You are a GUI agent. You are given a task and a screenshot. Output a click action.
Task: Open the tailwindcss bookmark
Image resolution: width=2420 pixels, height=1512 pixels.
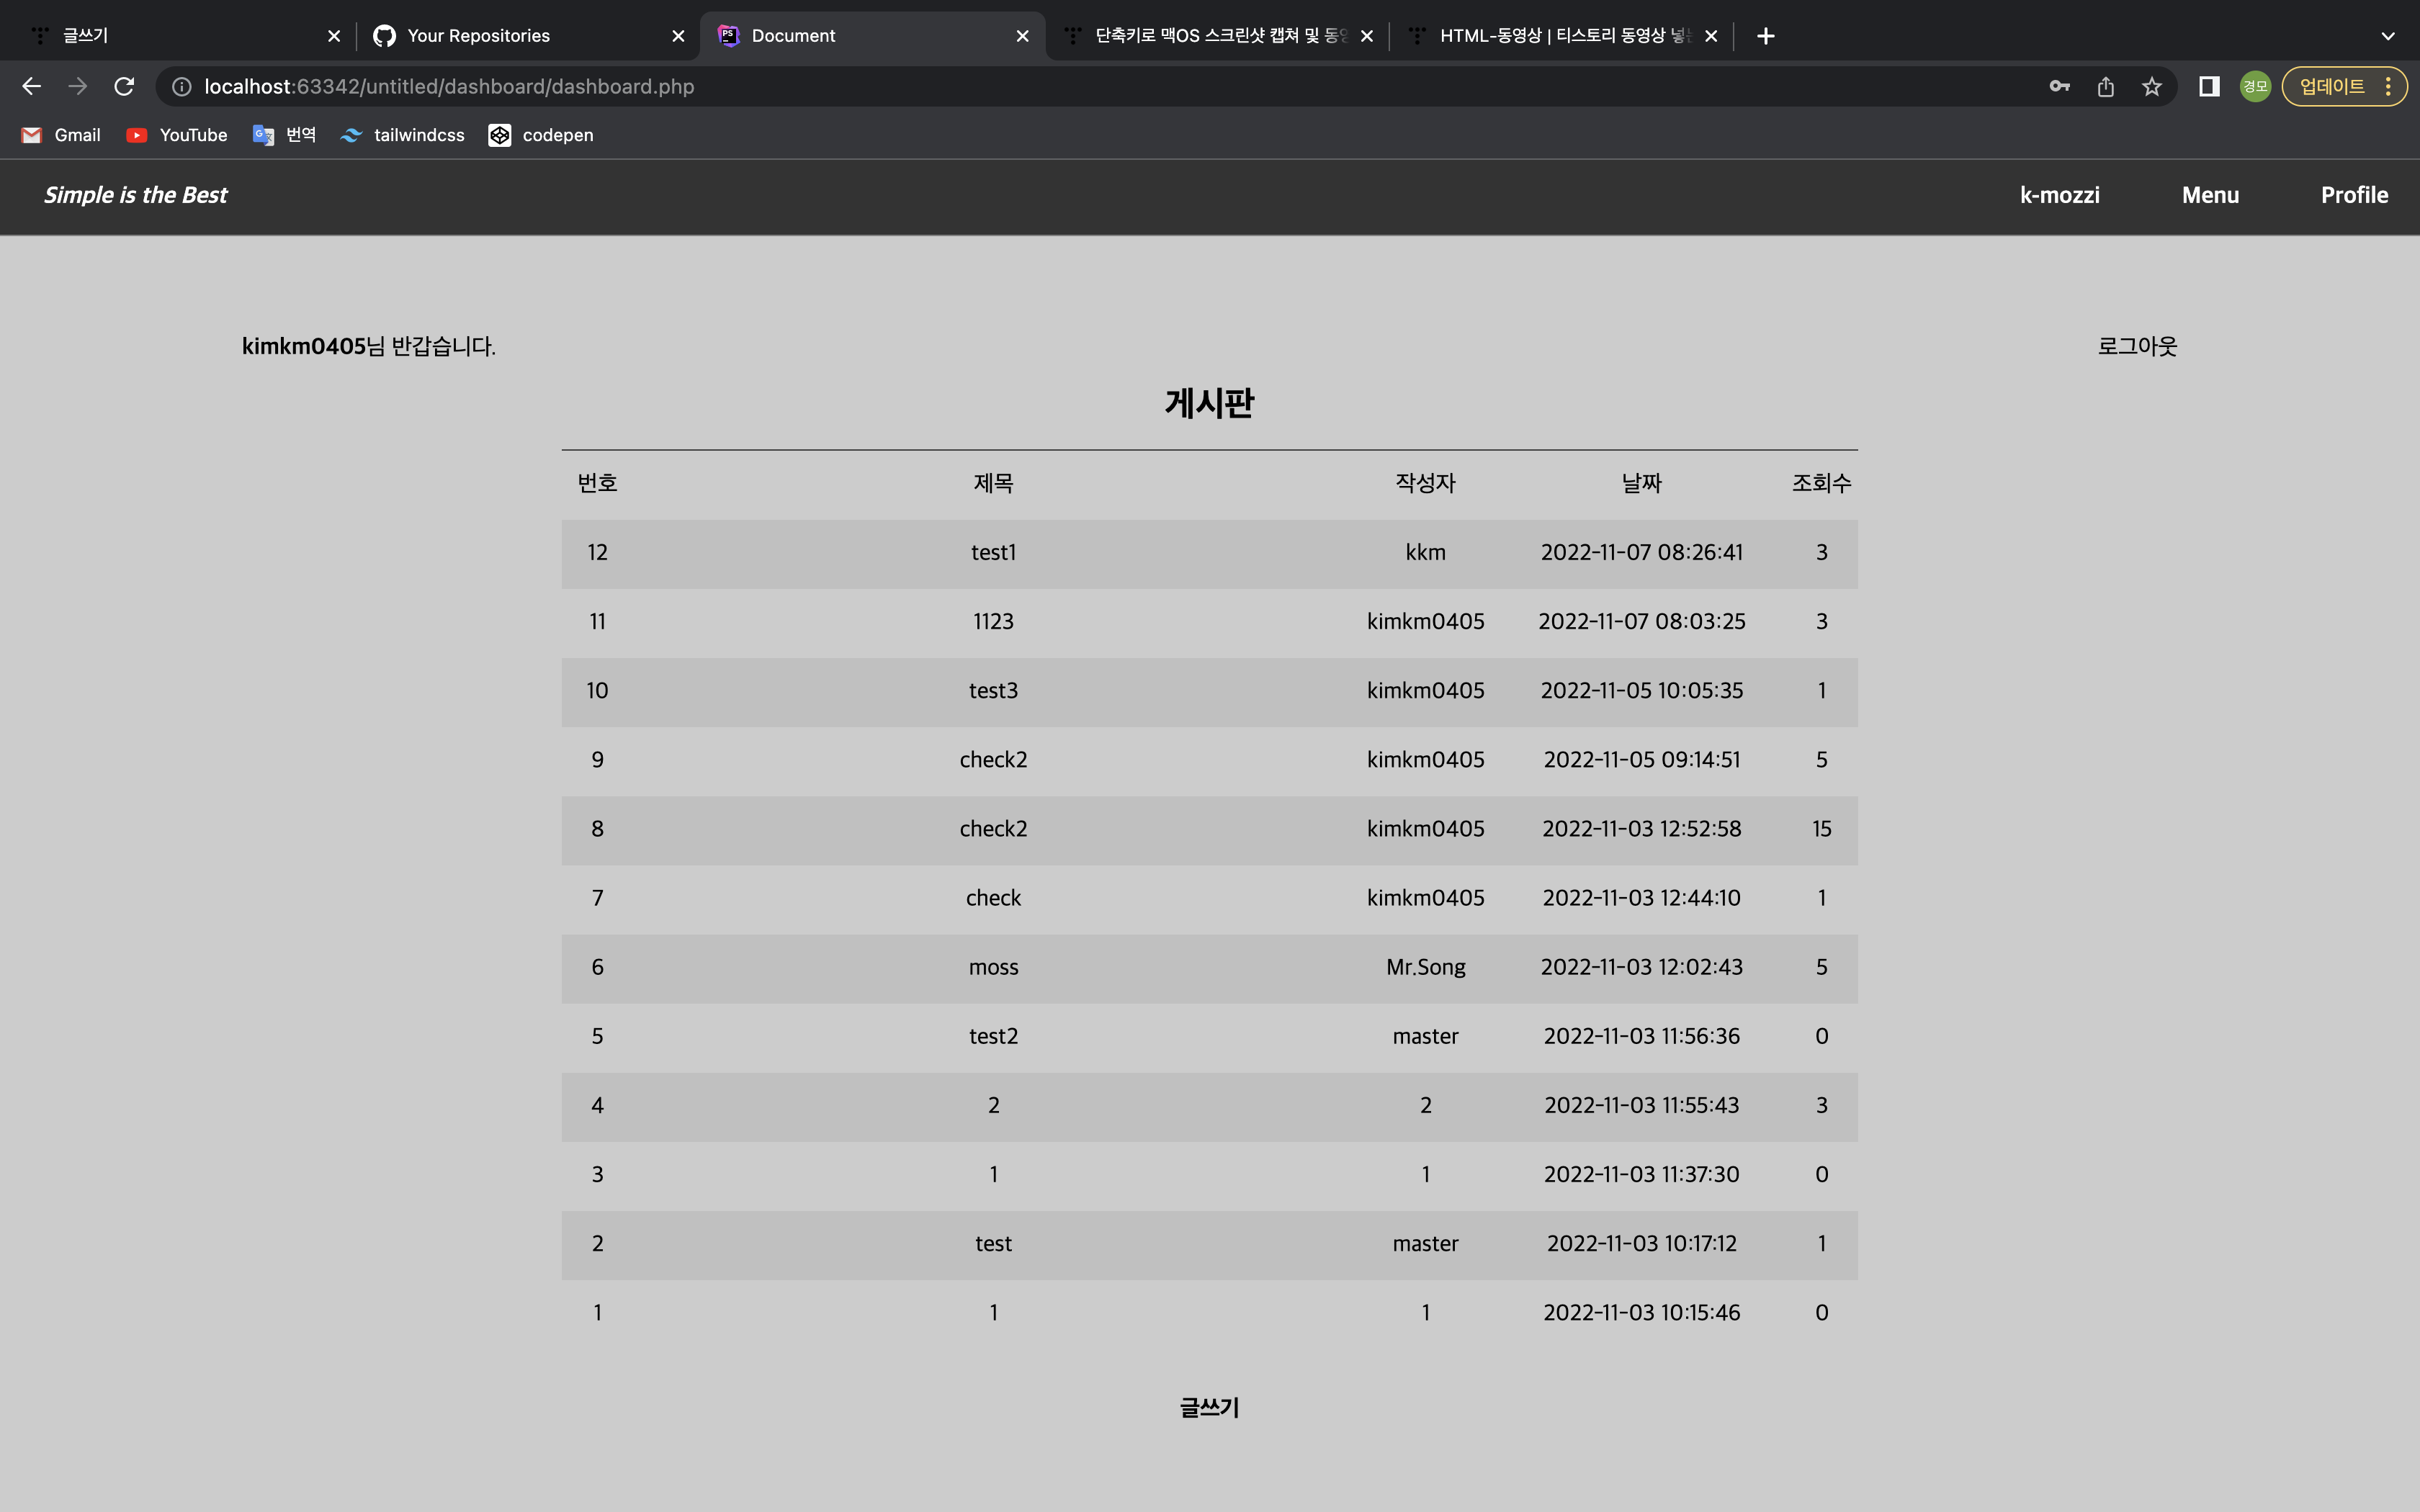coord(418,135)
